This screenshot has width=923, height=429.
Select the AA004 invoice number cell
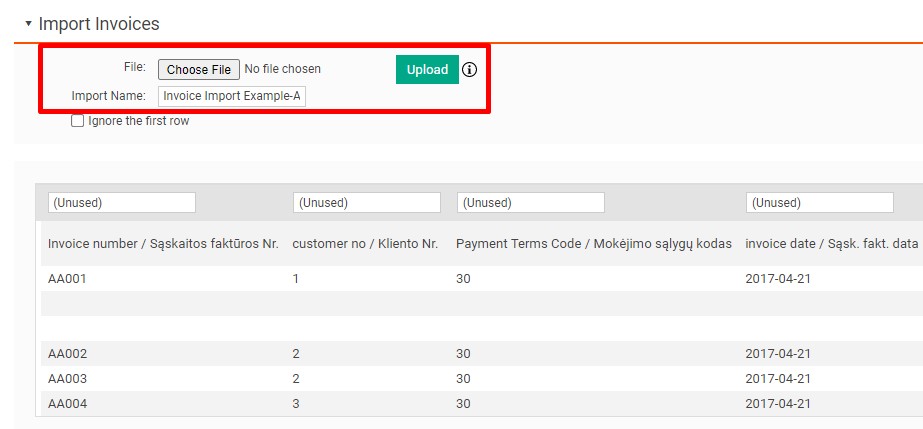pos(68,404)
